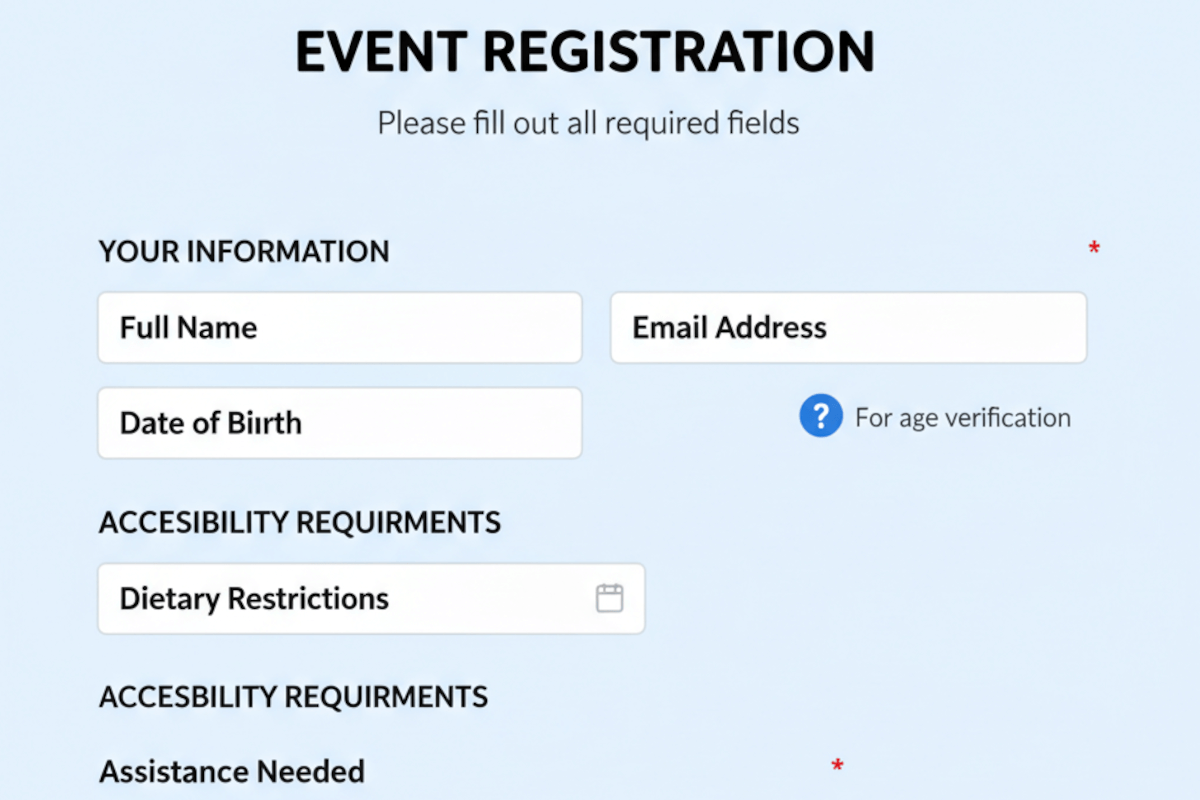Click the Date of Biirth field
This screenshot has height=800, width=1200.
click(x=339, y=422)
